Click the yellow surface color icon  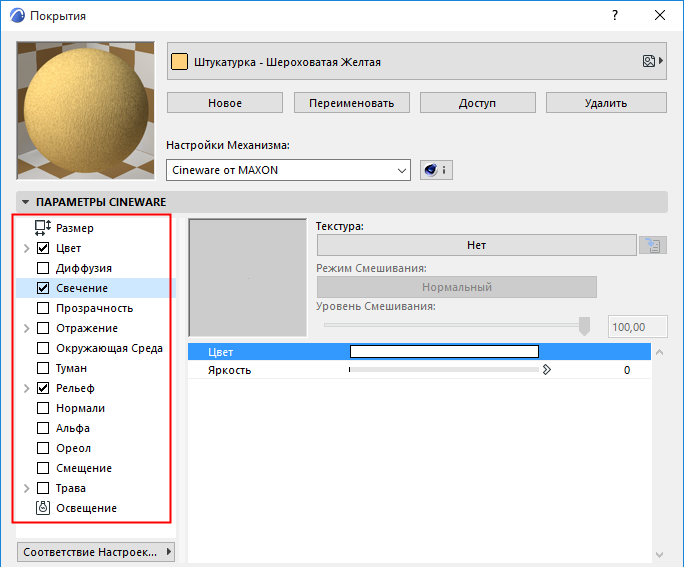179,62
